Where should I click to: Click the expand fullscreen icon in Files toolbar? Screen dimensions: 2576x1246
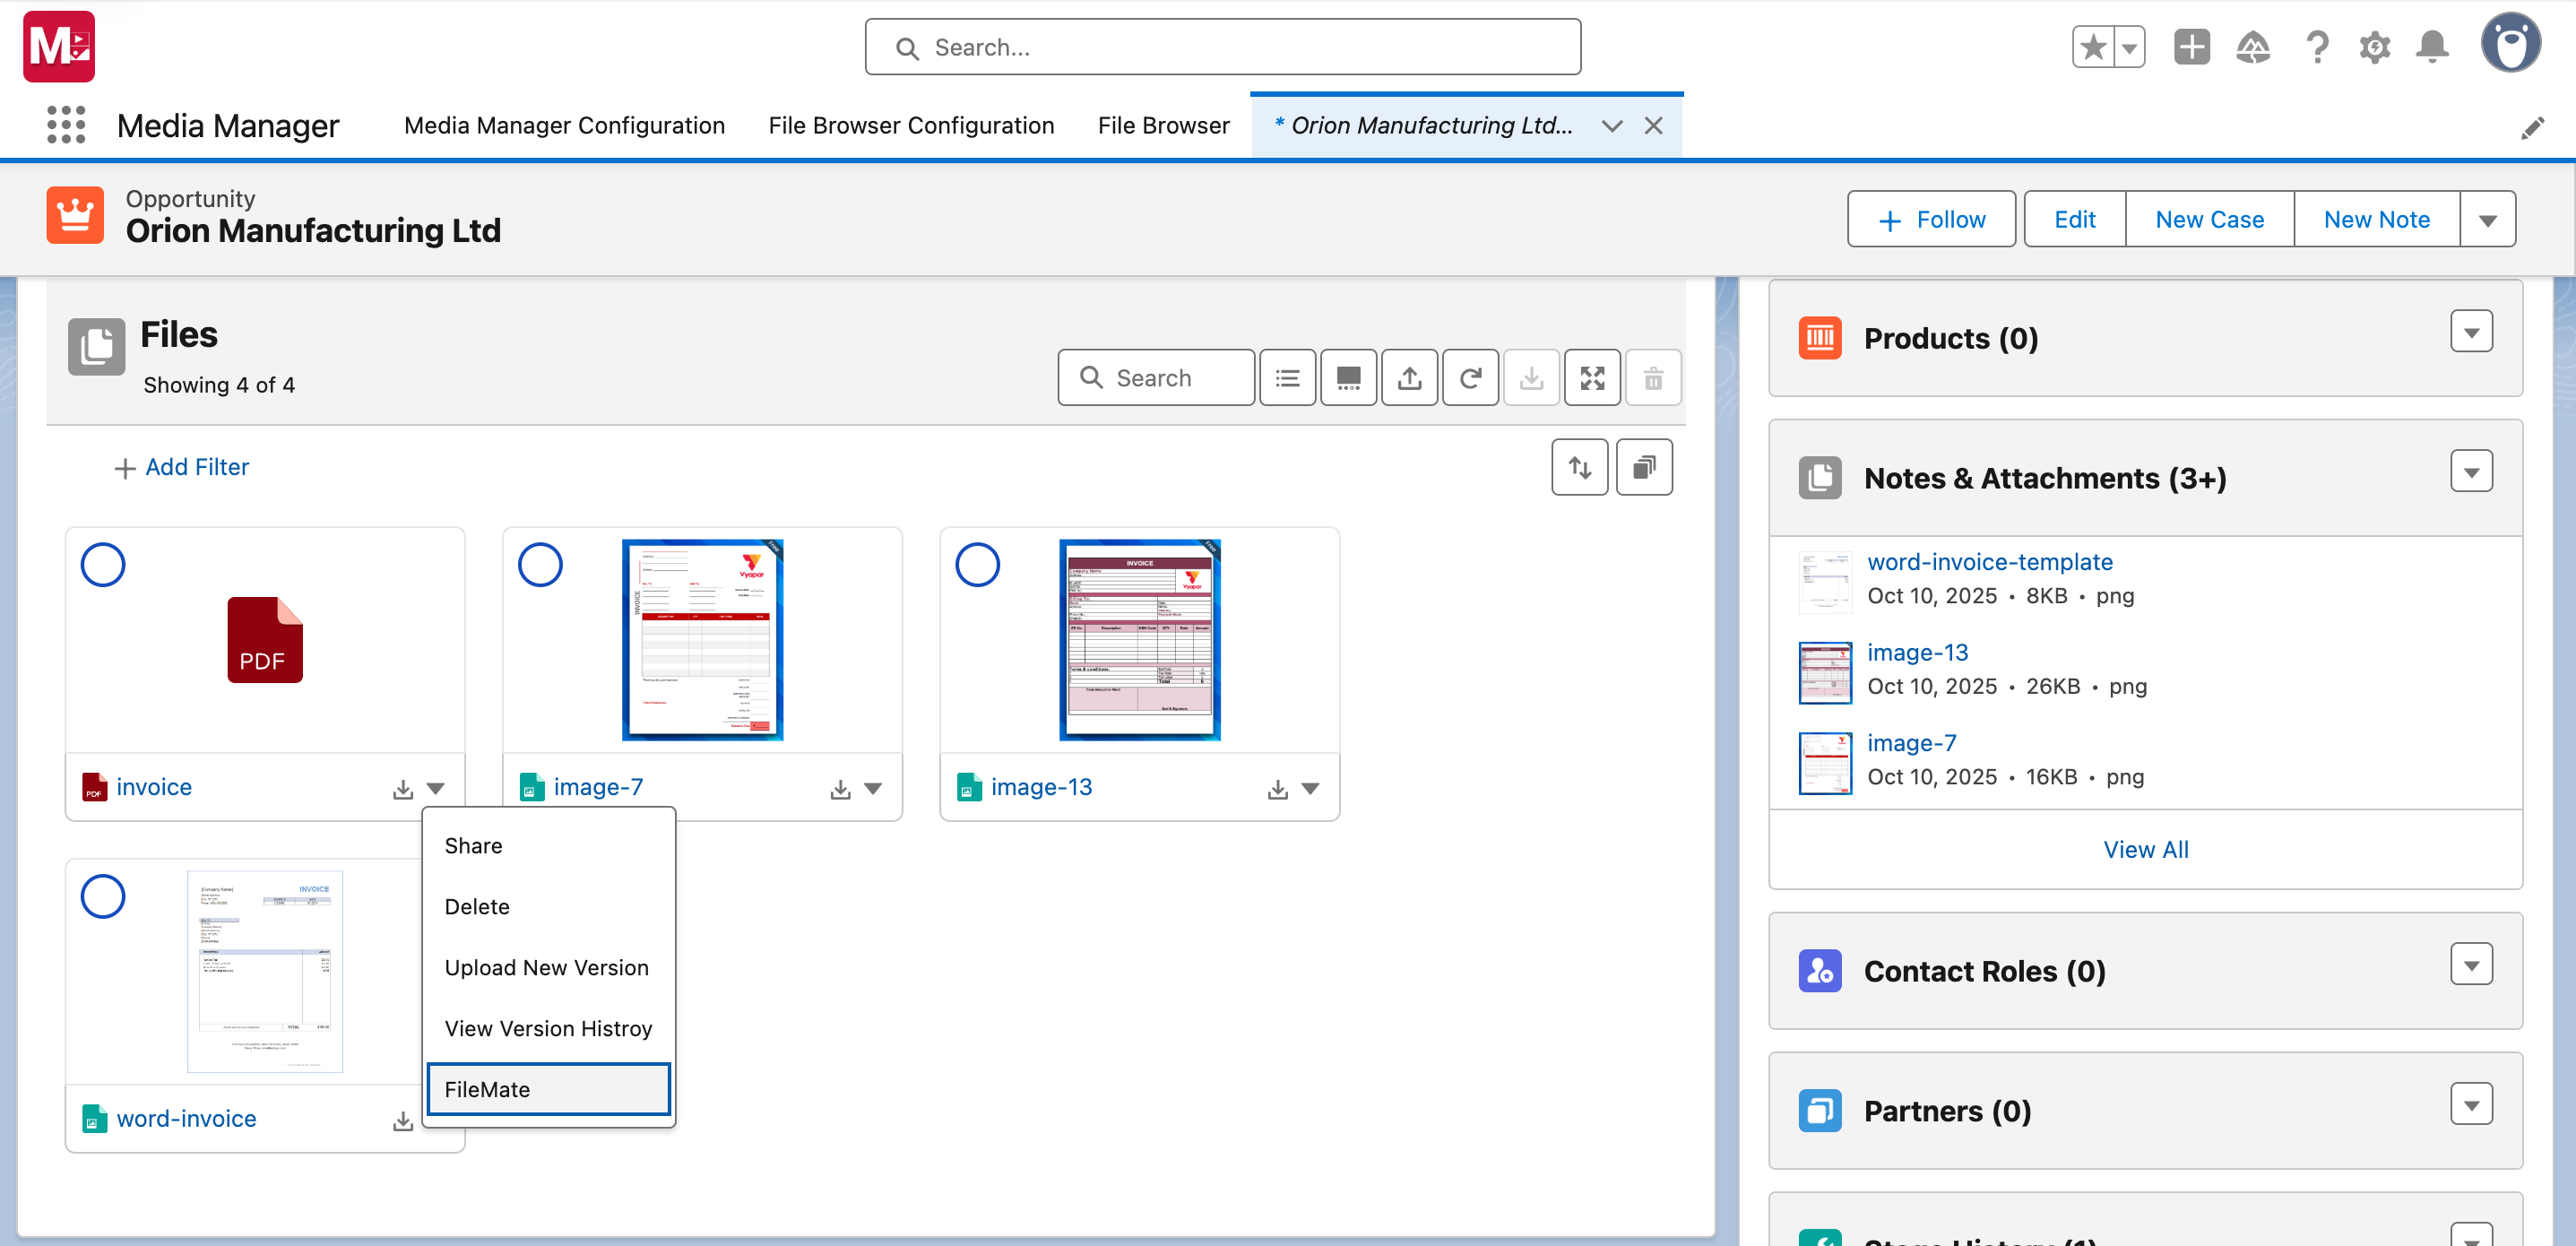point(1592,378)
